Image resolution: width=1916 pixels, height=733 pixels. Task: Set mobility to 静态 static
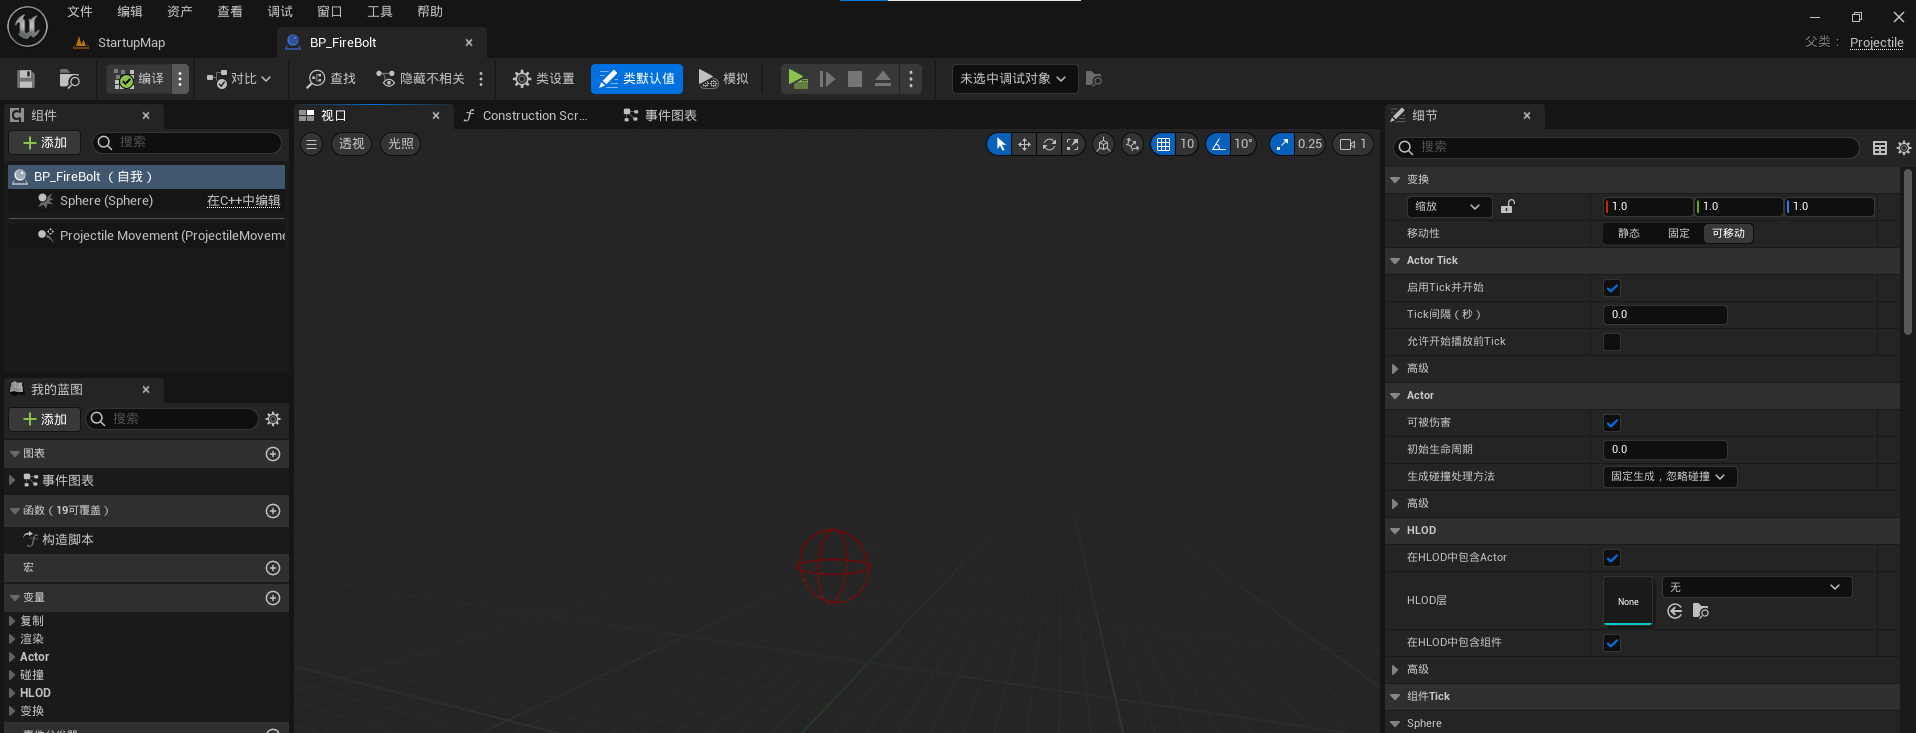(x=1629, y=234)
